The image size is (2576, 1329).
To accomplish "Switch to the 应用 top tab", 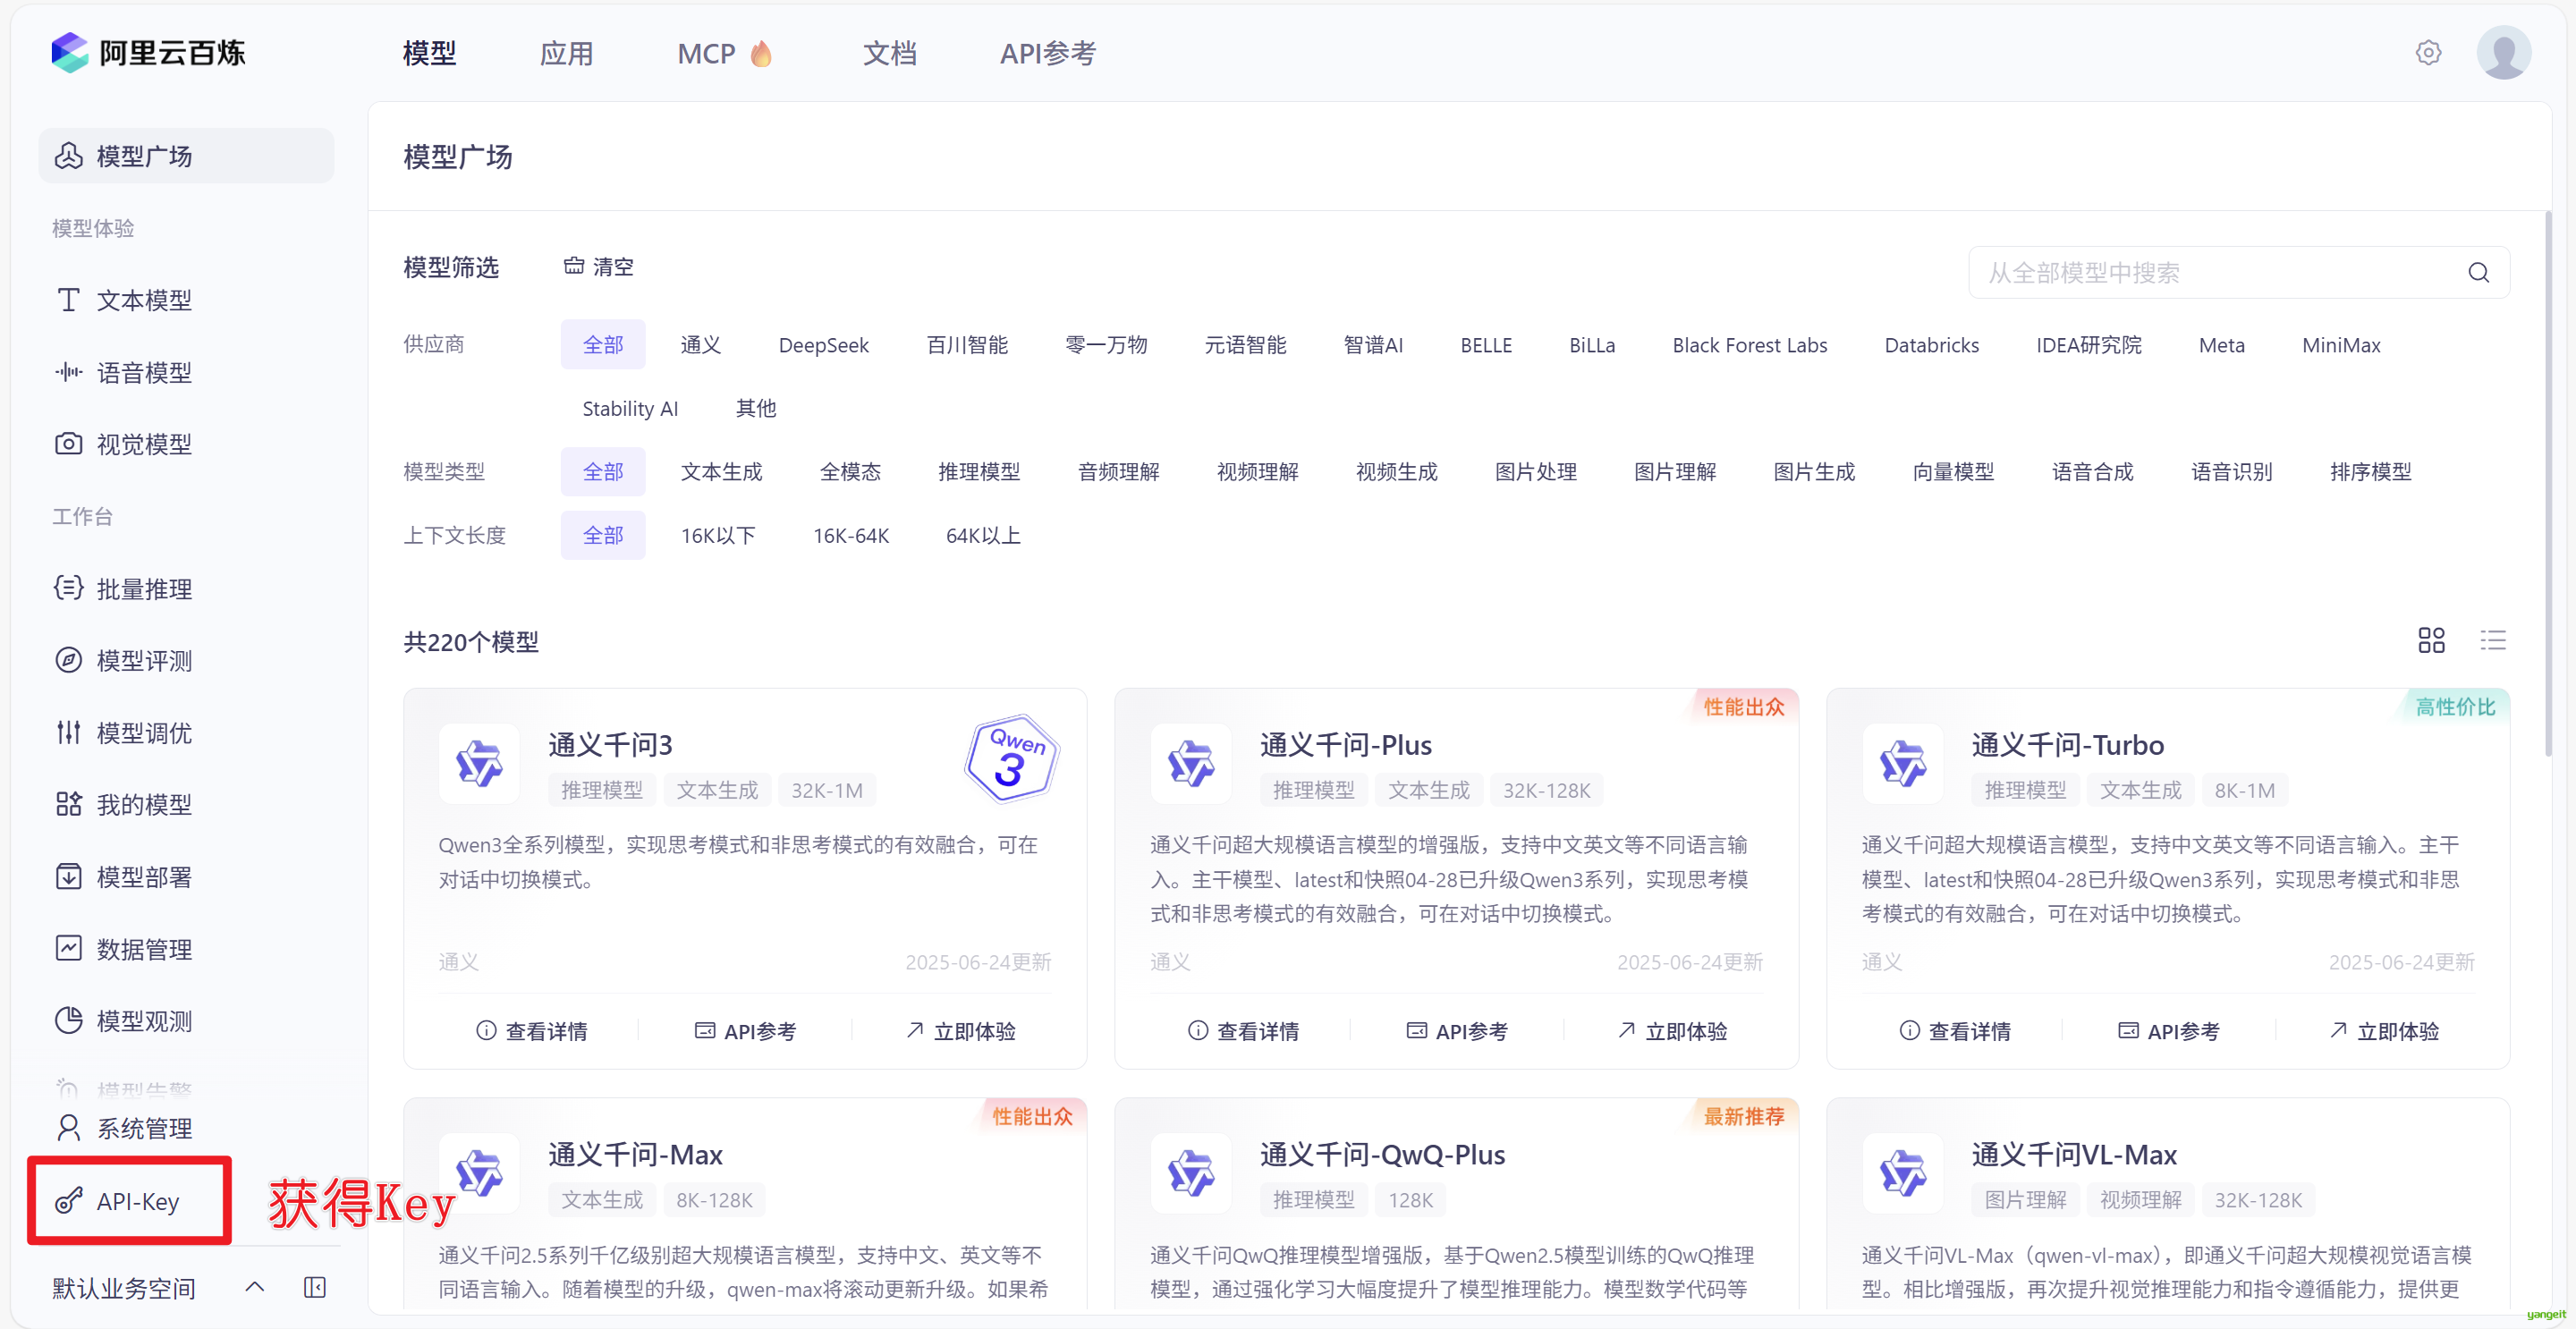I will 567,53.
